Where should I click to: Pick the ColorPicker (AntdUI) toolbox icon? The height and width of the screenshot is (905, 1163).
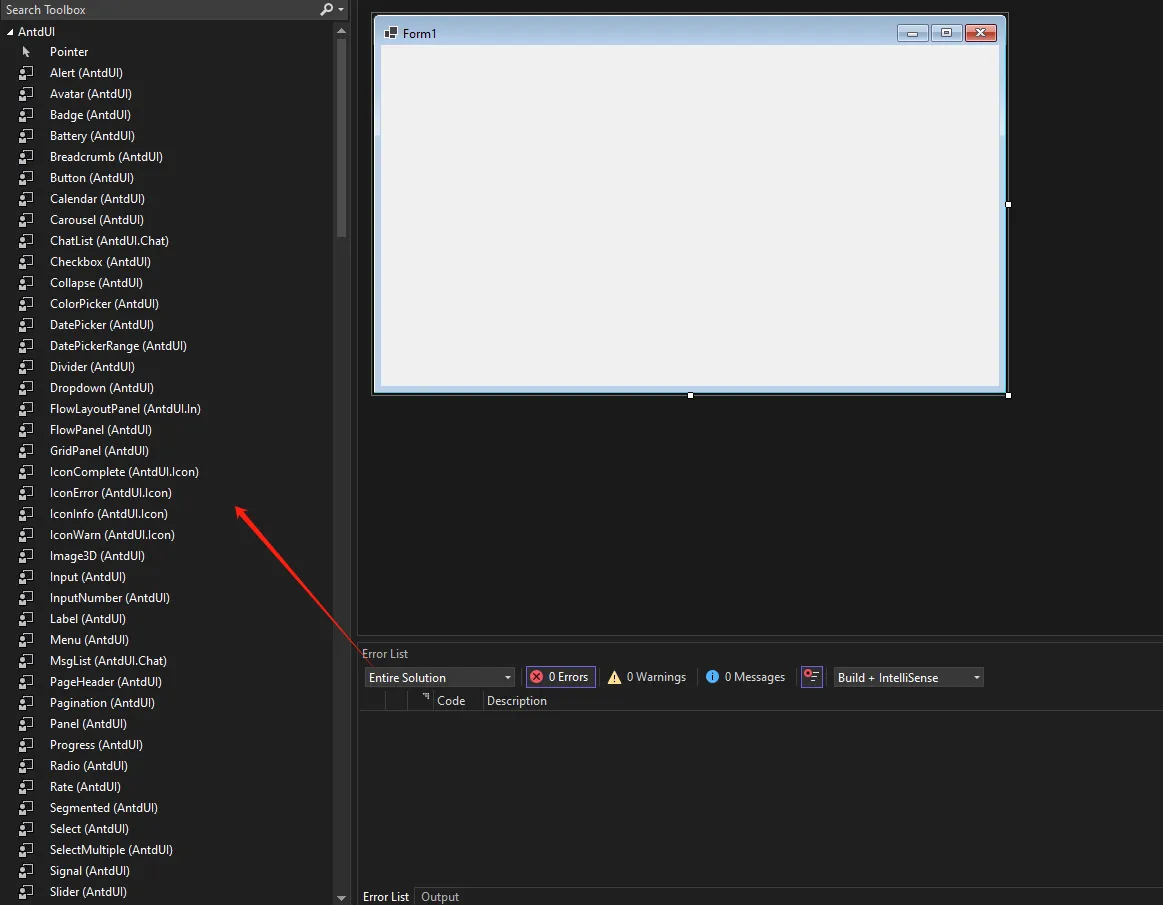27,304
